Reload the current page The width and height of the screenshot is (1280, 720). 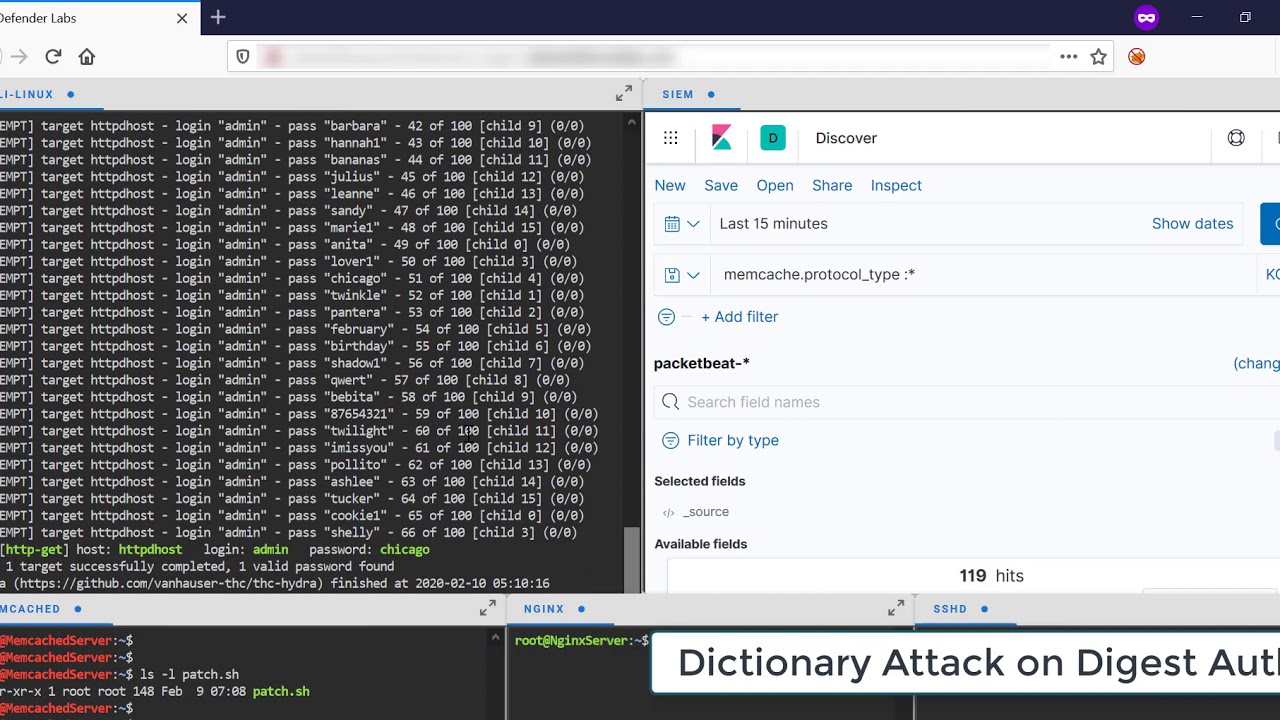53,57
